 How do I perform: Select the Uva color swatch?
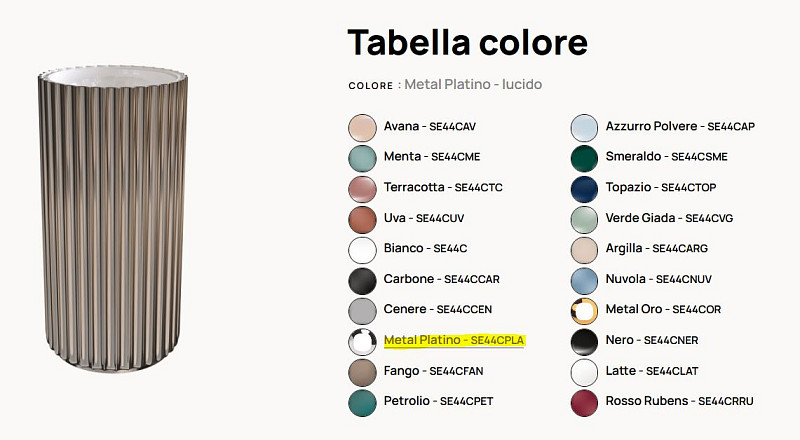362,219
